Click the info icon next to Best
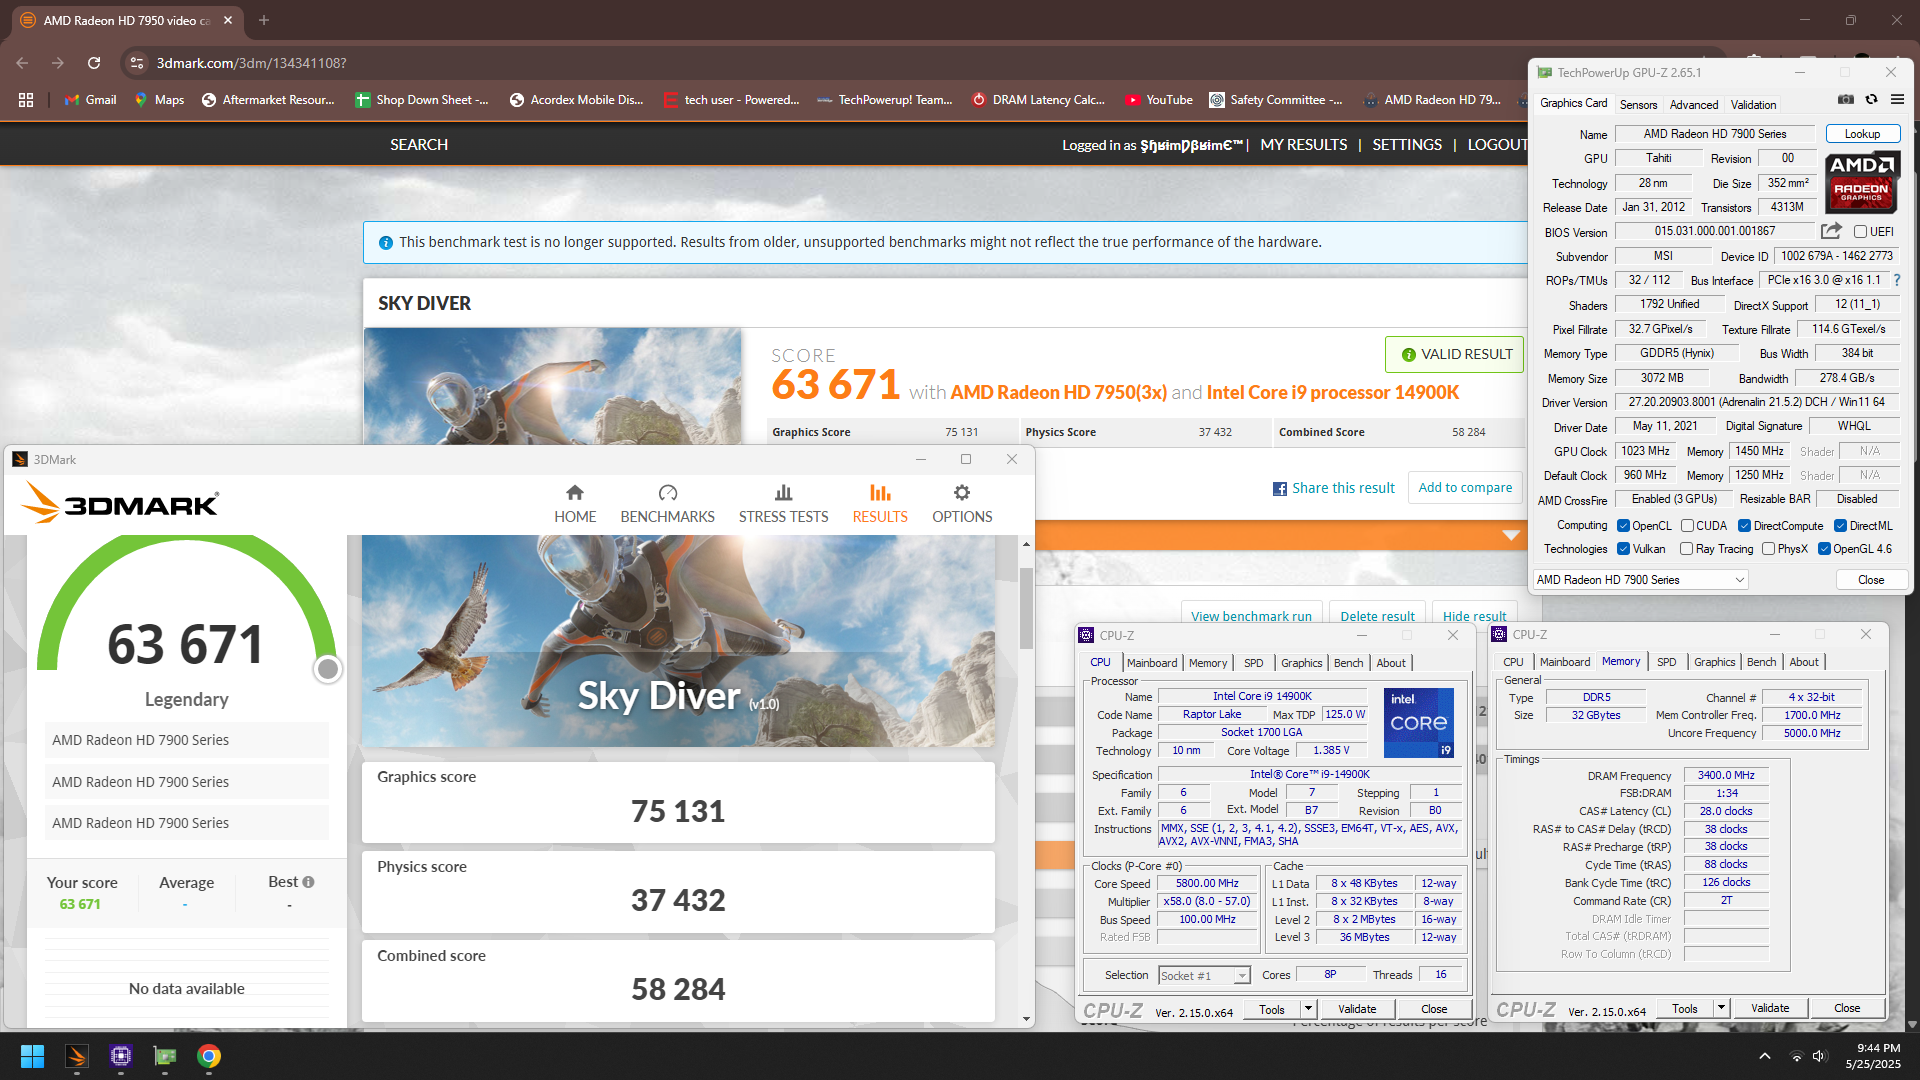1920x1080 pixels. [x=308, y=882]
